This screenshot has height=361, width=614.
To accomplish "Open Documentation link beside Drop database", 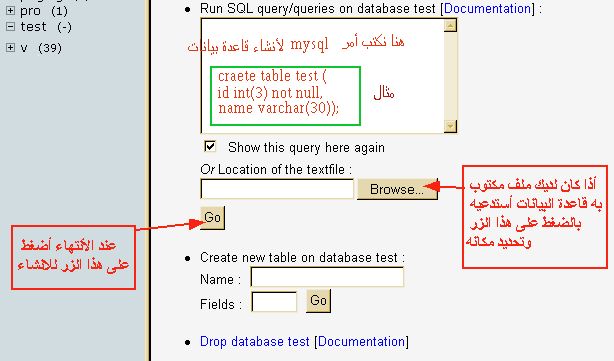I will [x=361, y=341].
